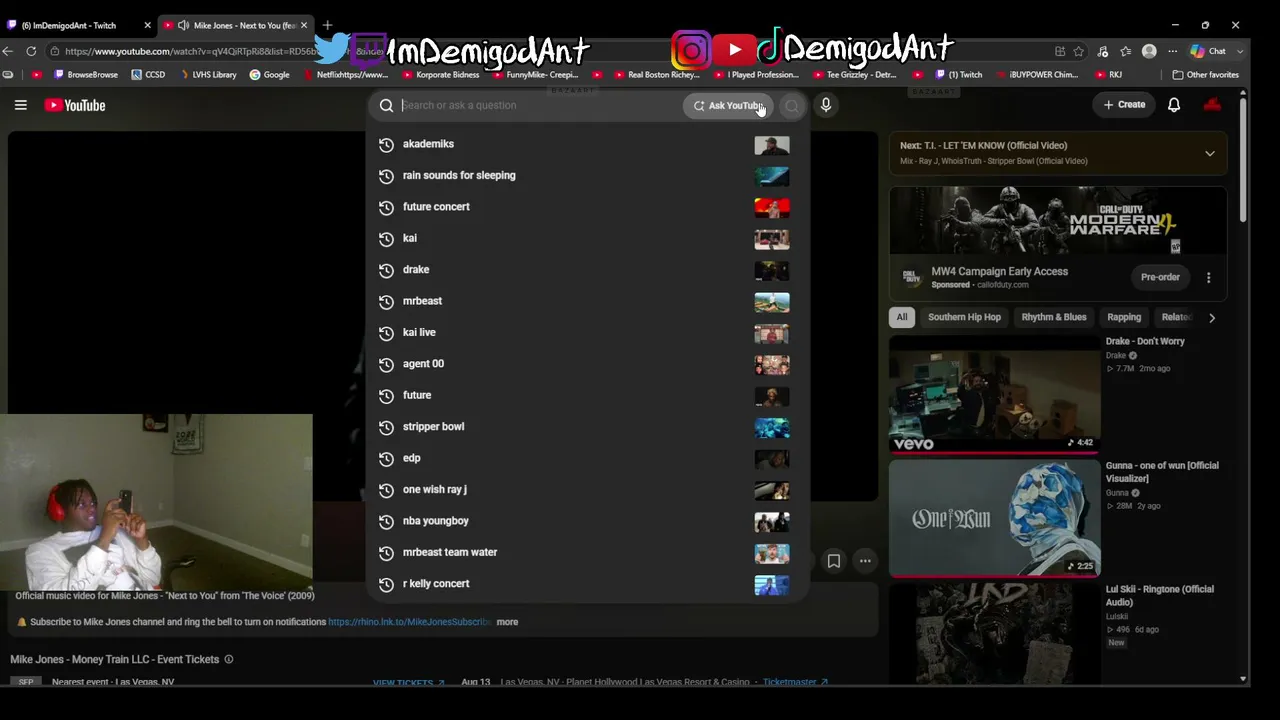Close the Mike Jones YouTube tab
The width and height of the screenshot is (1280, 720).
pos(304,25)
